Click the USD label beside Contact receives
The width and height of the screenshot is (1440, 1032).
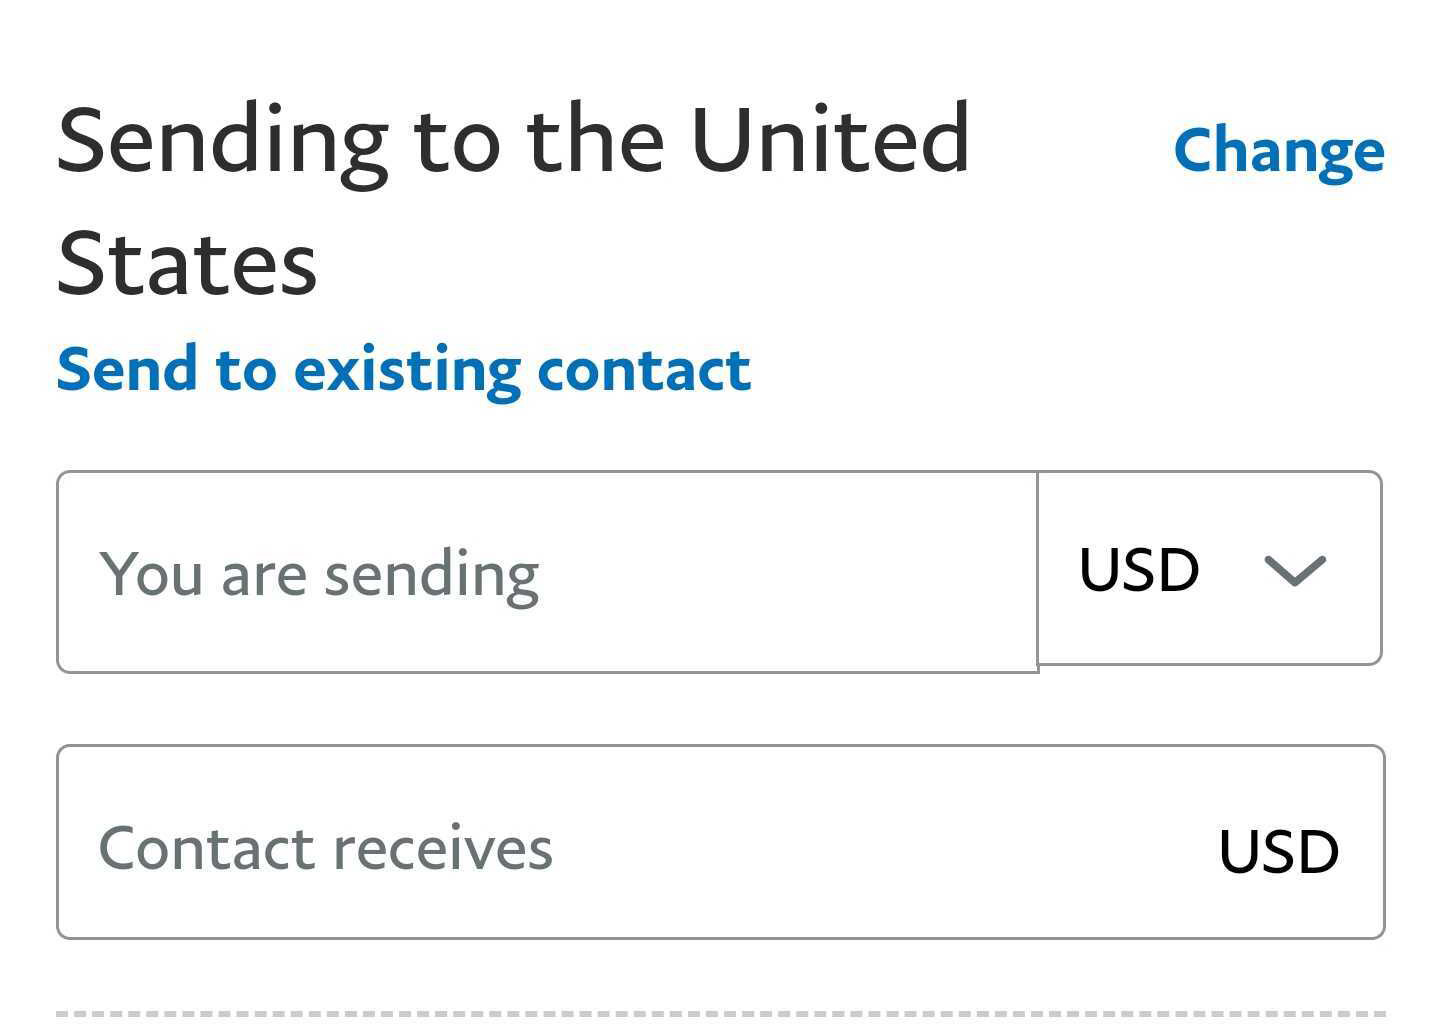click(x=1279, y=850)
